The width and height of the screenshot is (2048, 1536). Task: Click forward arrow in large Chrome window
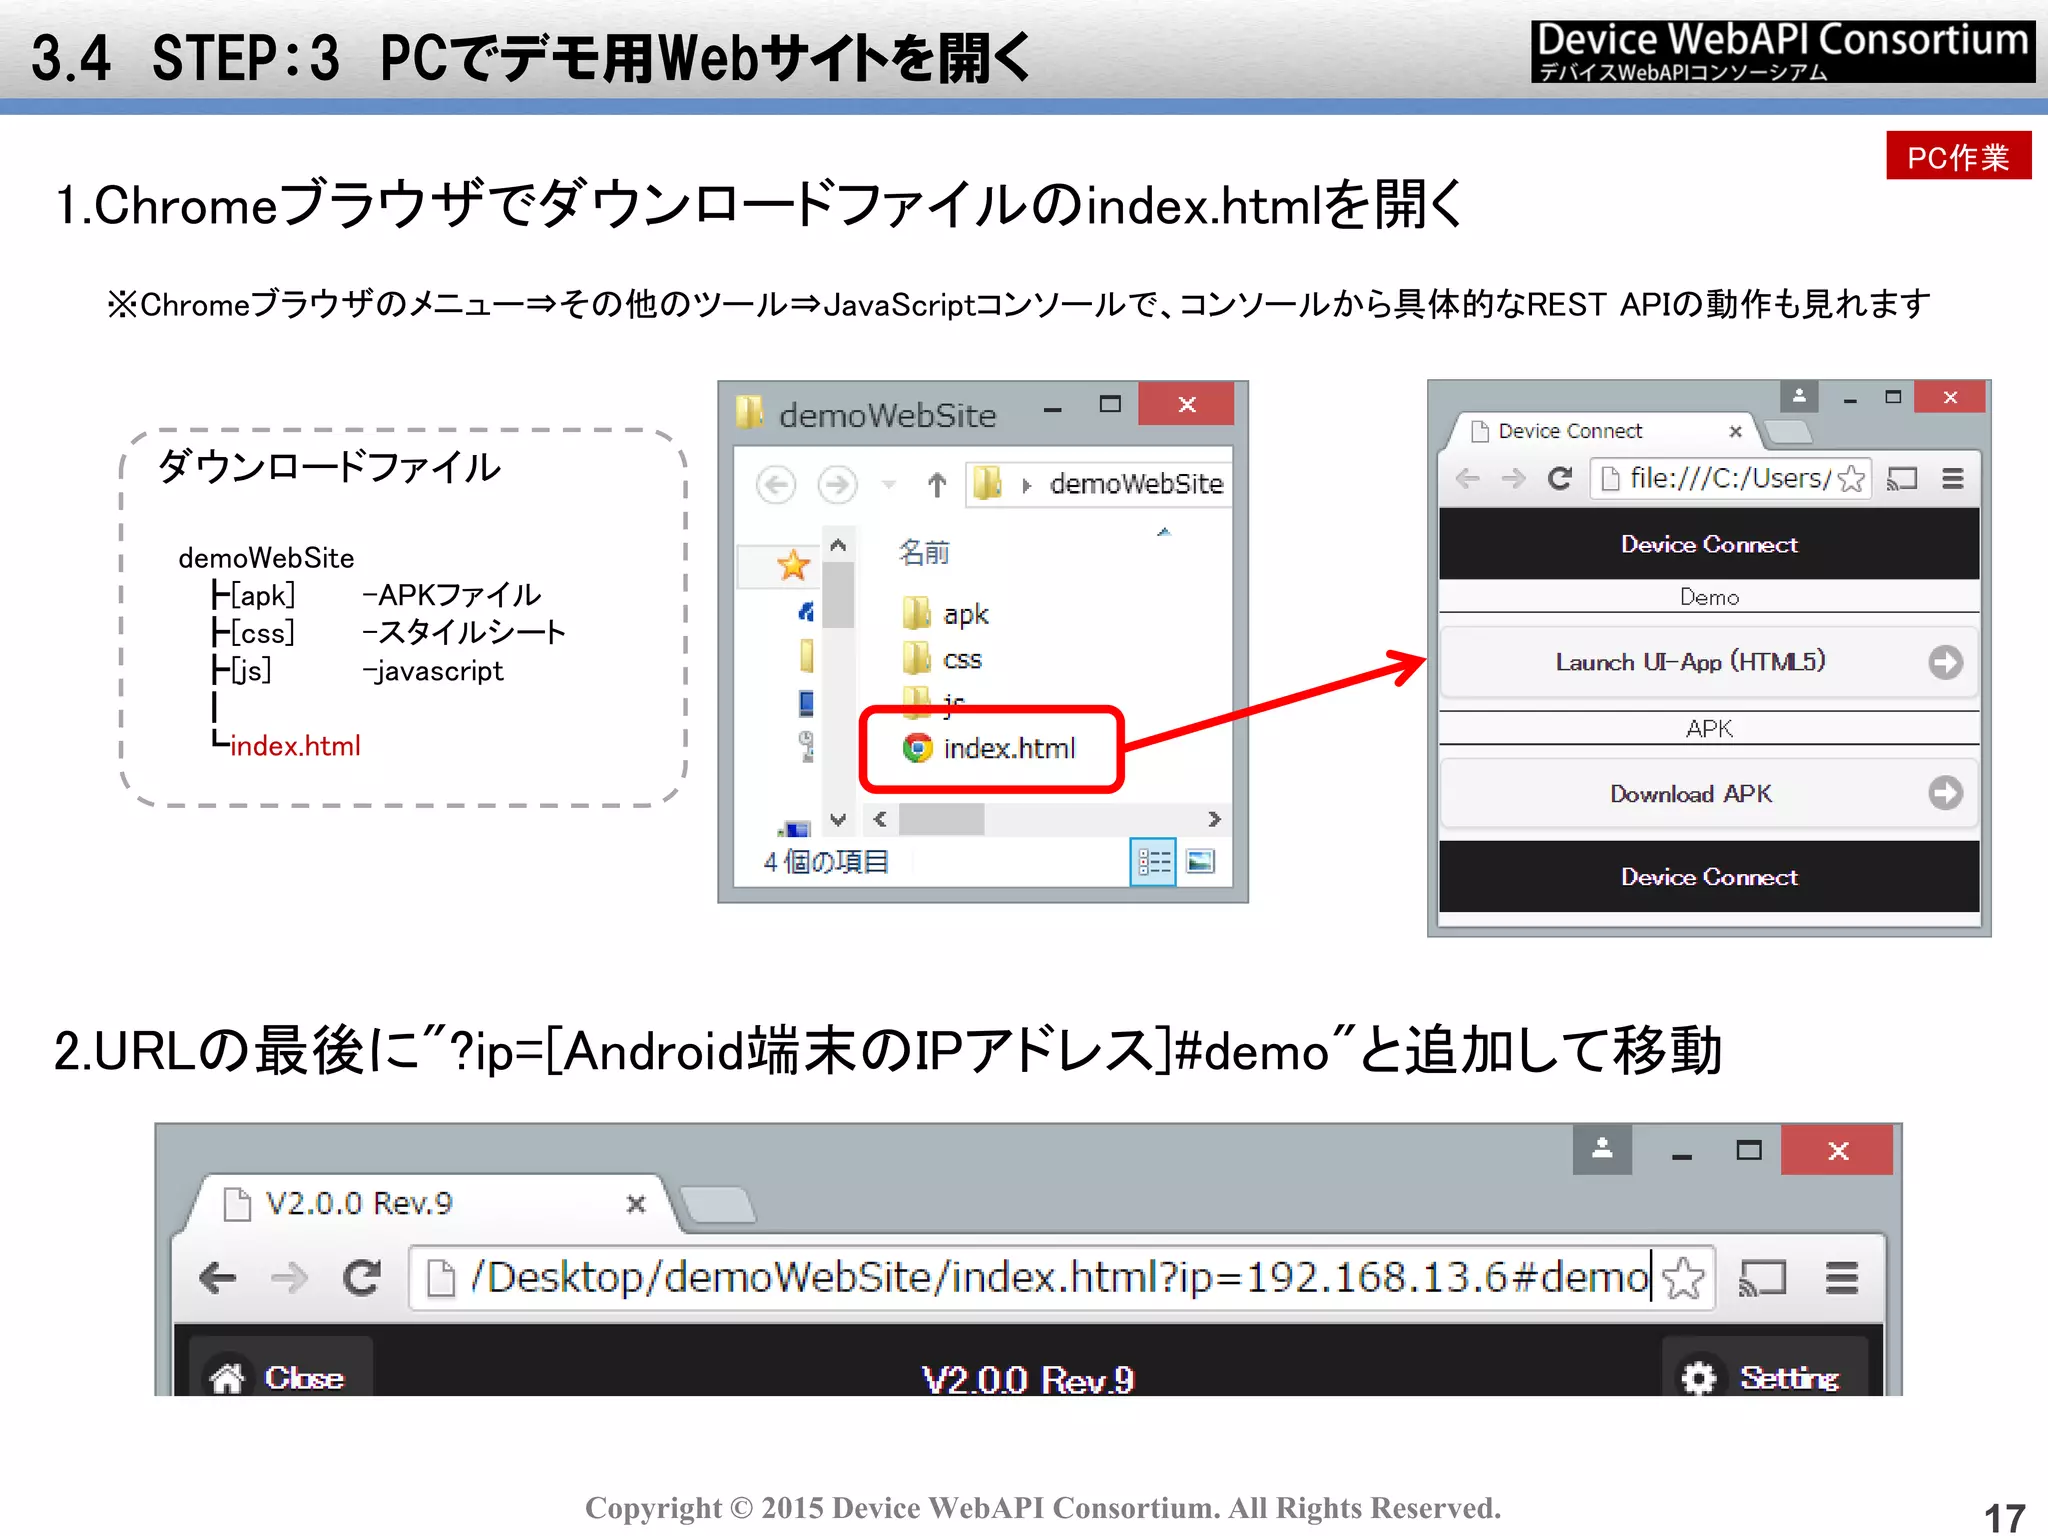289,1278
